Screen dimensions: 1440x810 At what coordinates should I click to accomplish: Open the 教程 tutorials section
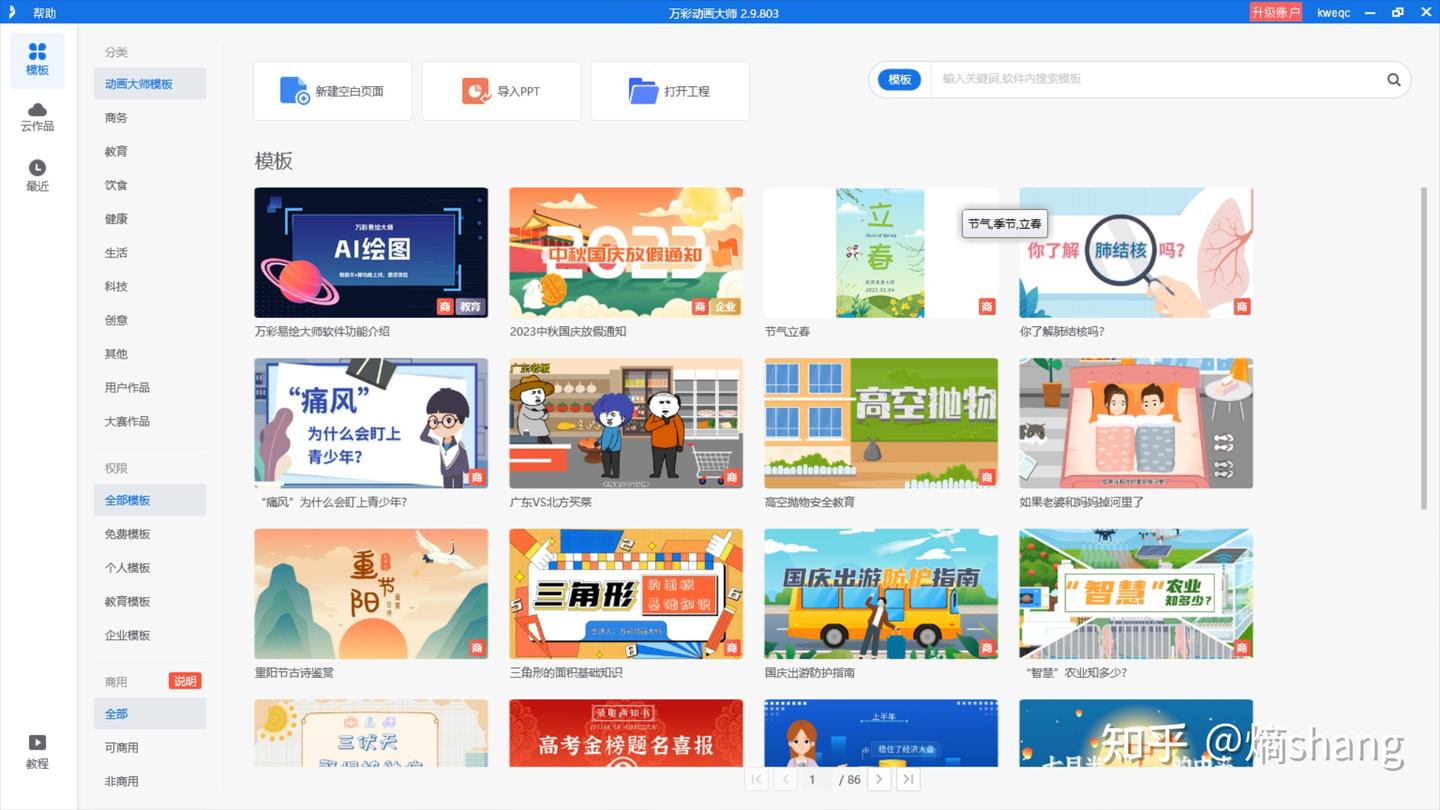pyautogui.click(x=36, y=750)
